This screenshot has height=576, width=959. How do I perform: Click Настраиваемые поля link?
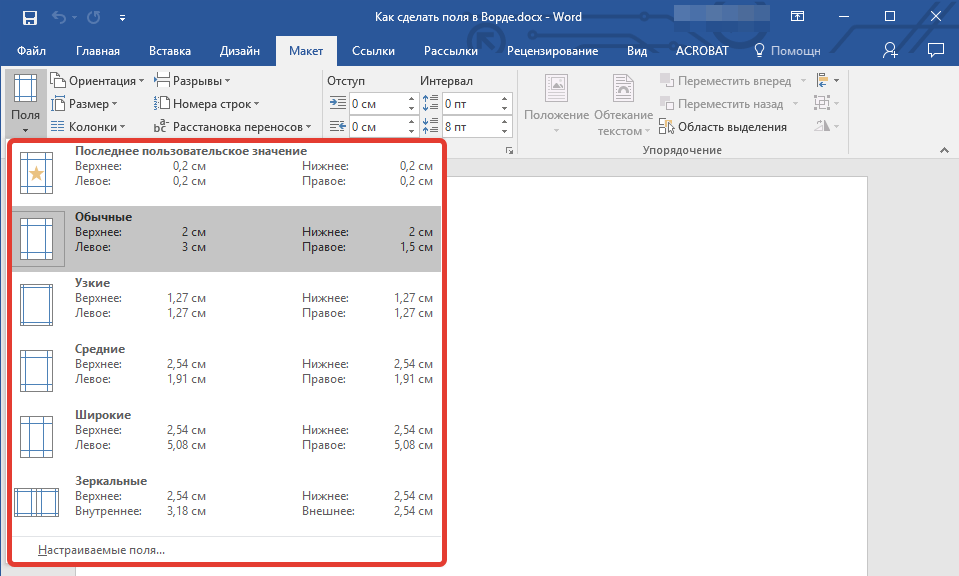point(101,550)
